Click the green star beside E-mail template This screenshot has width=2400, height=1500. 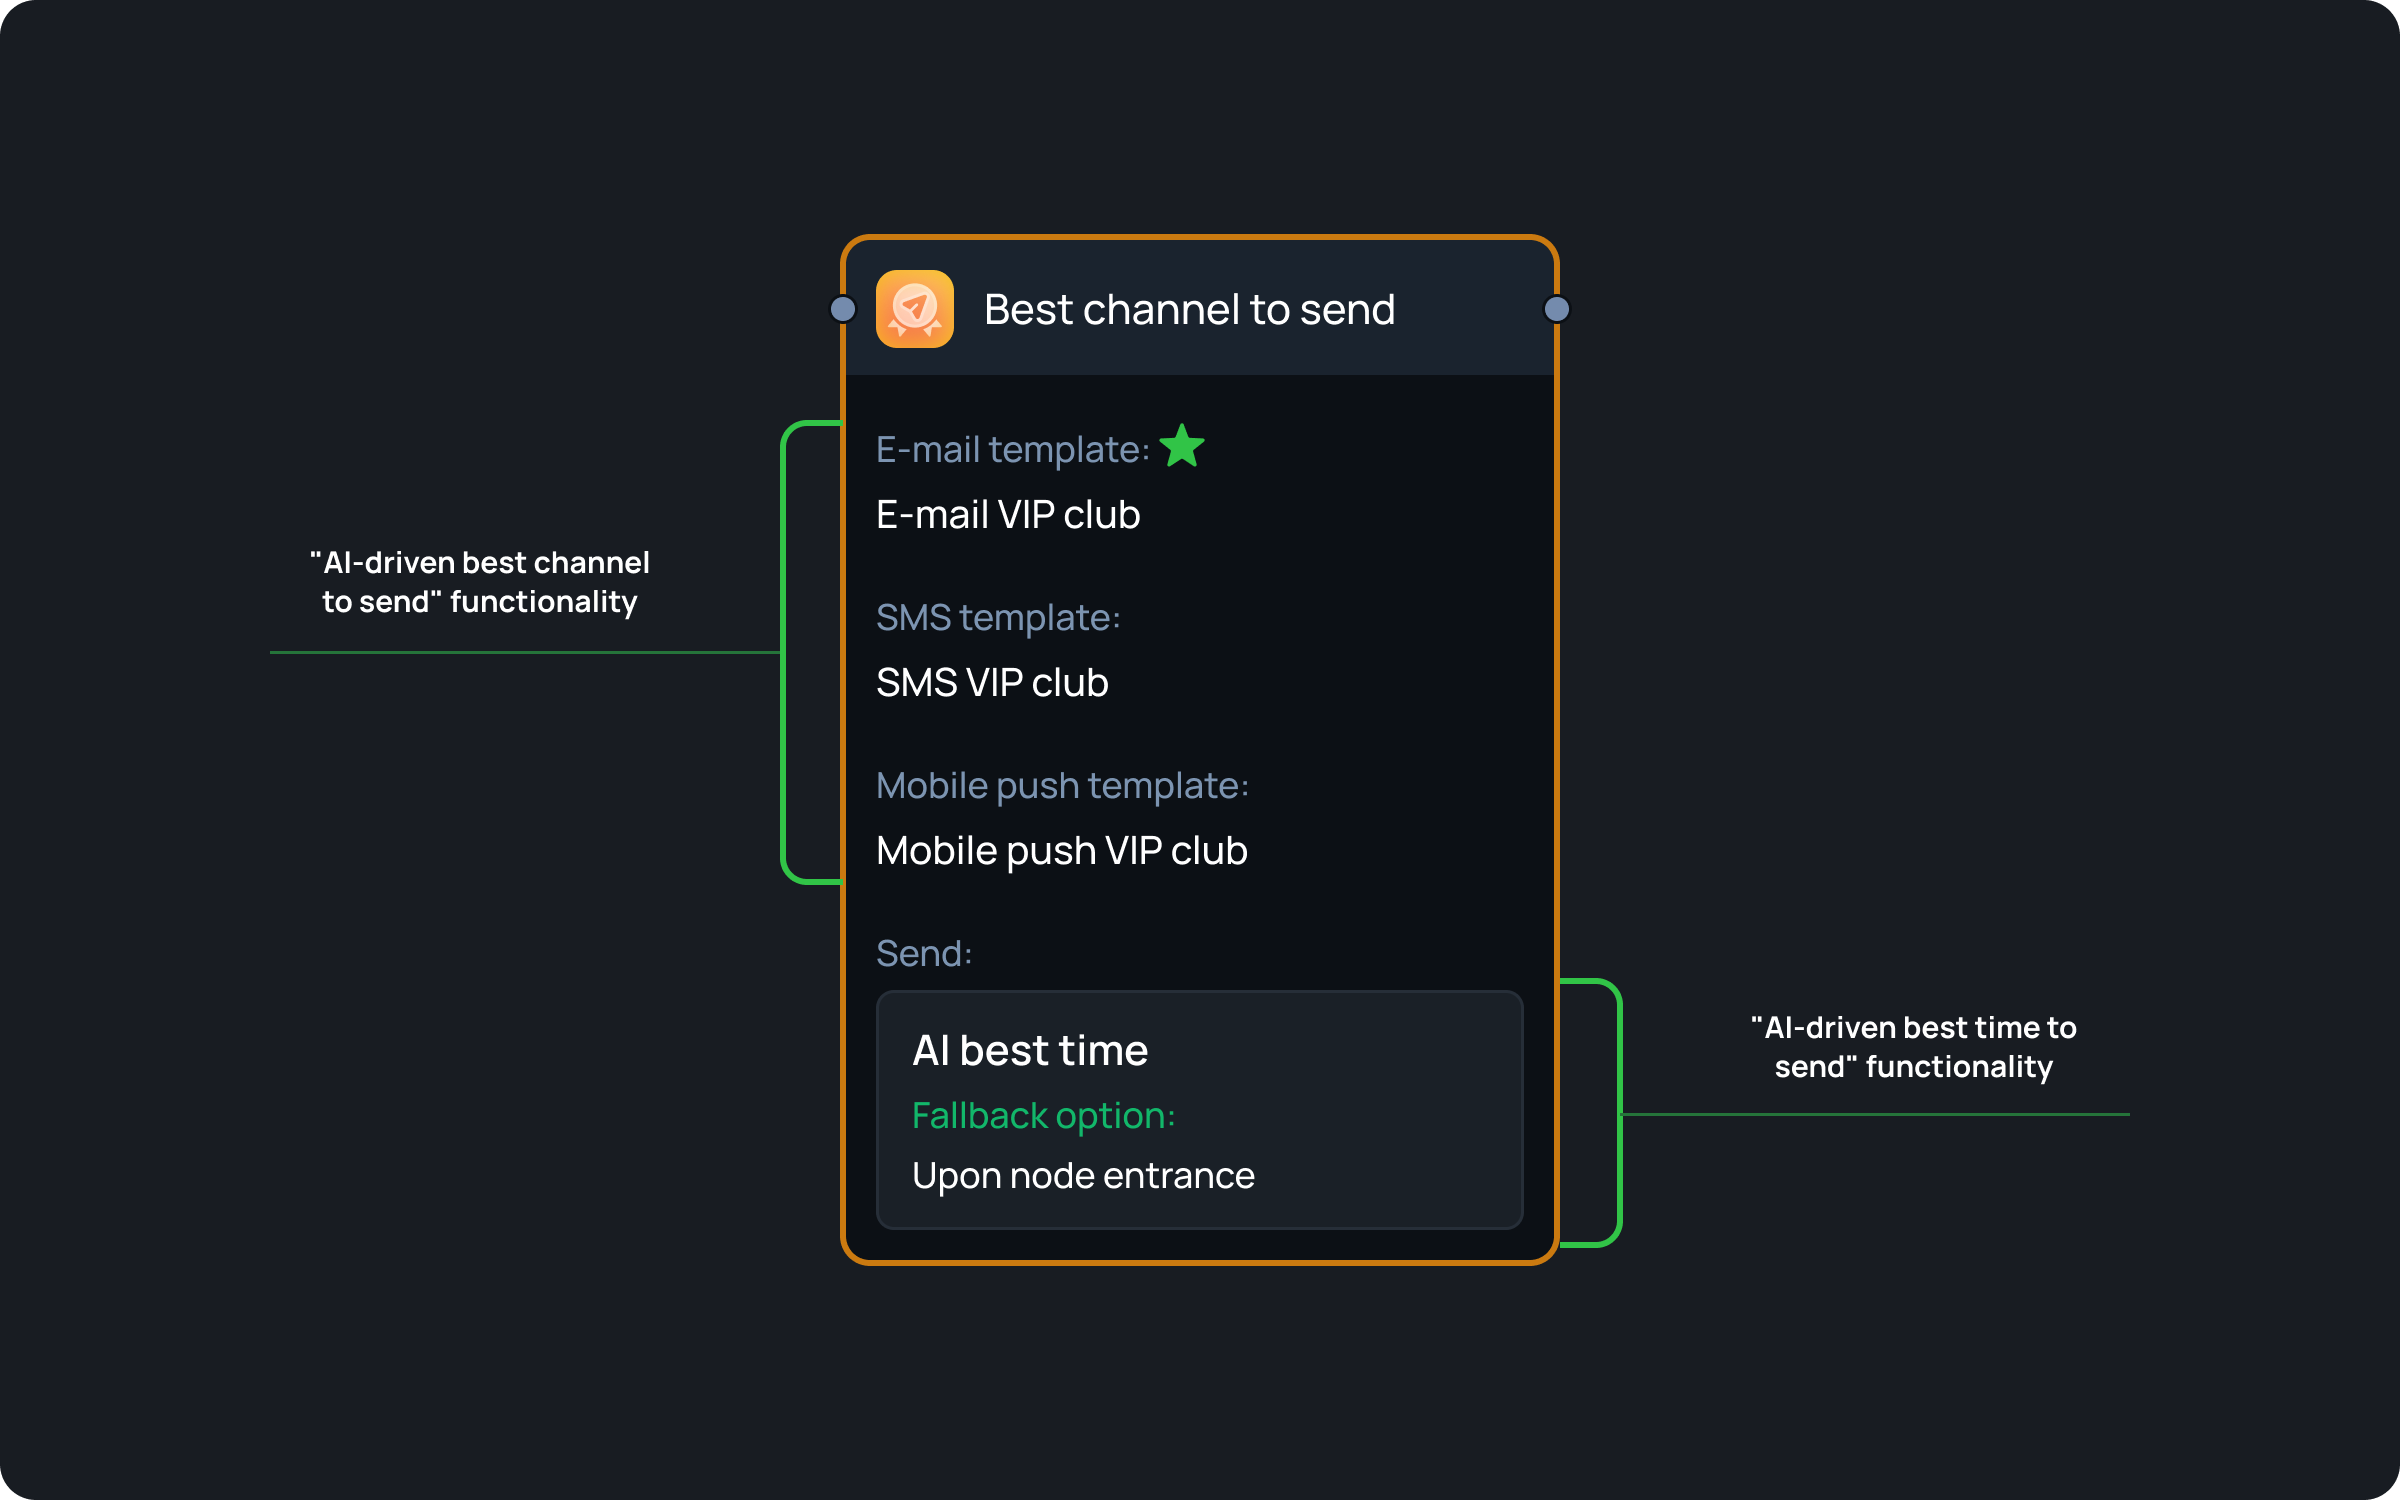pos(1182,446)
